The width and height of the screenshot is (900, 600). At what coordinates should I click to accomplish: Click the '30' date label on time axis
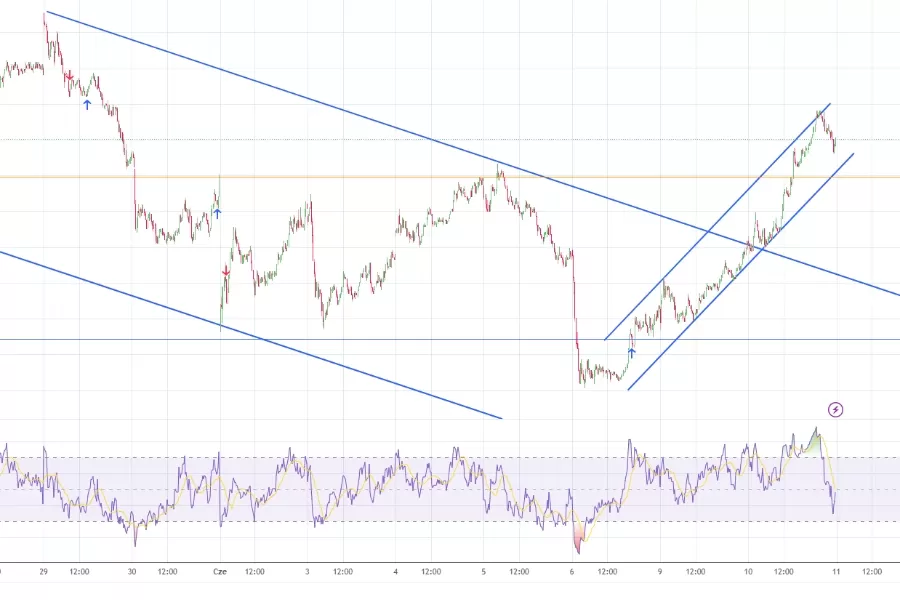tap(132, 571)
